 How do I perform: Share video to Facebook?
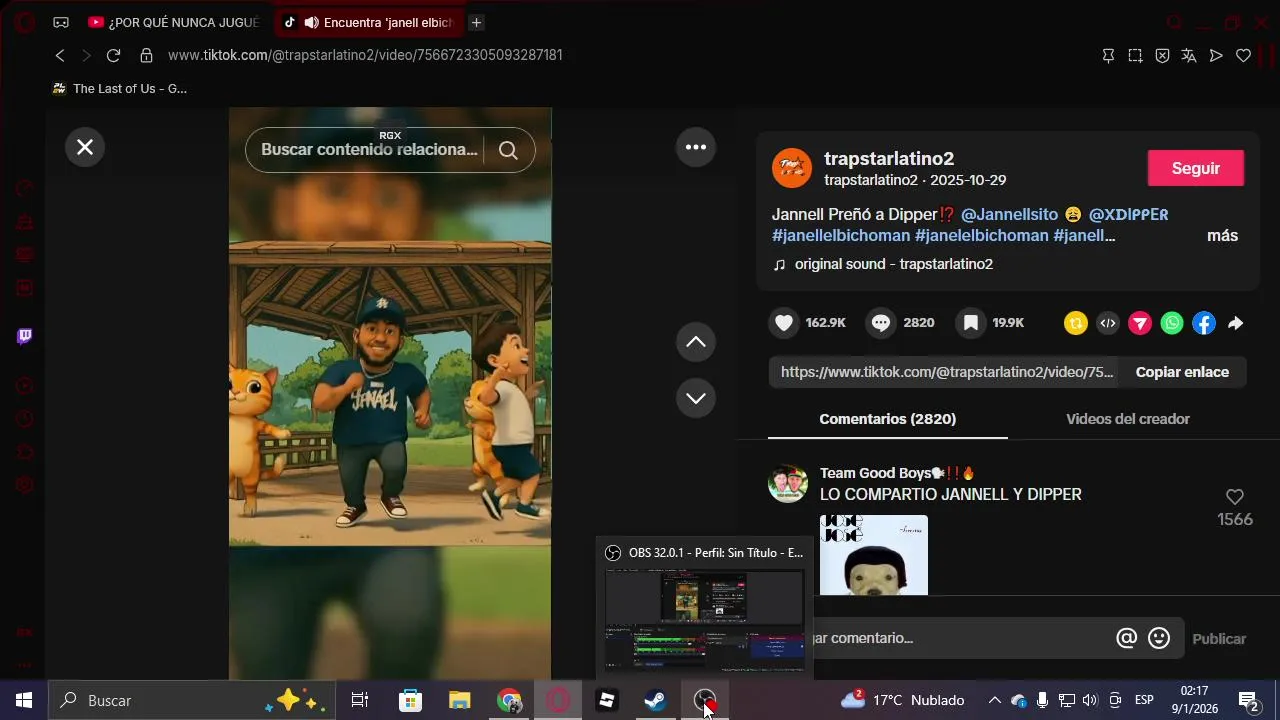(x=1204, y=323)
